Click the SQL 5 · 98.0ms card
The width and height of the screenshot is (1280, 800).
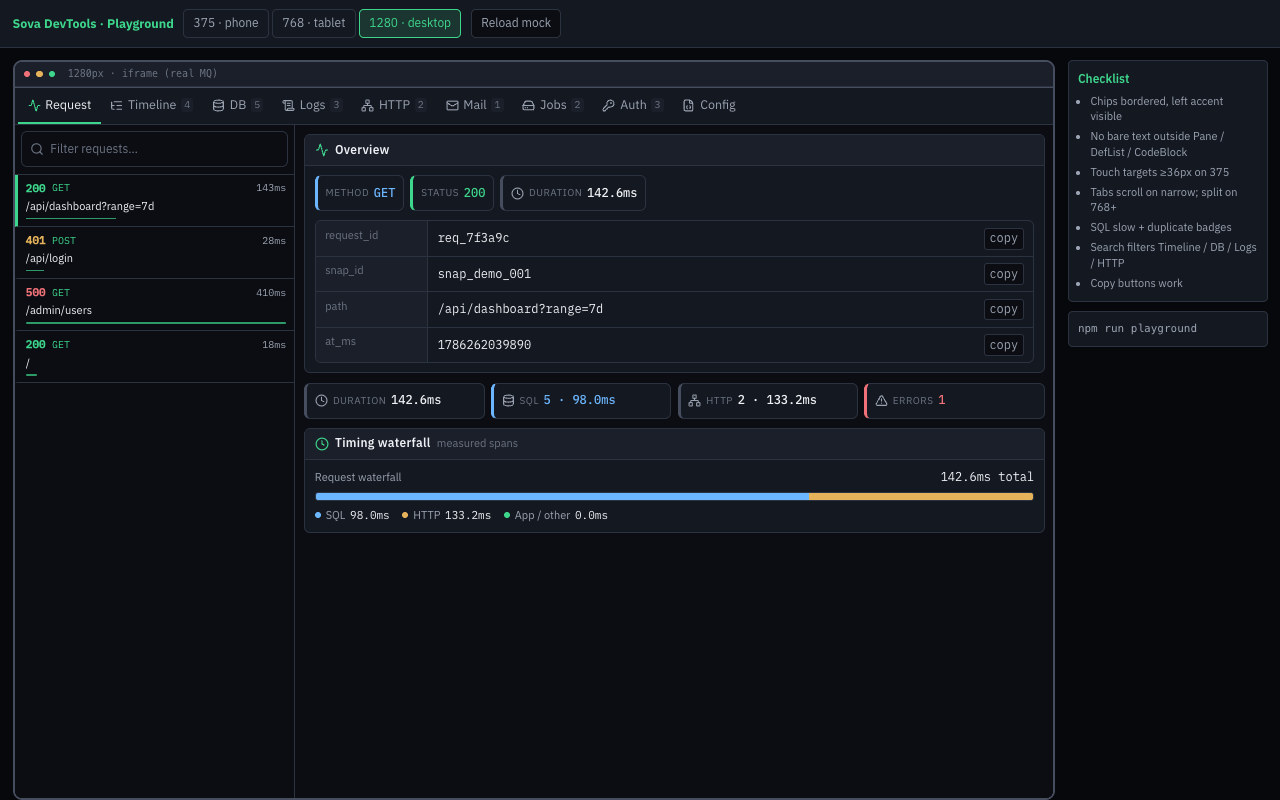581,400
